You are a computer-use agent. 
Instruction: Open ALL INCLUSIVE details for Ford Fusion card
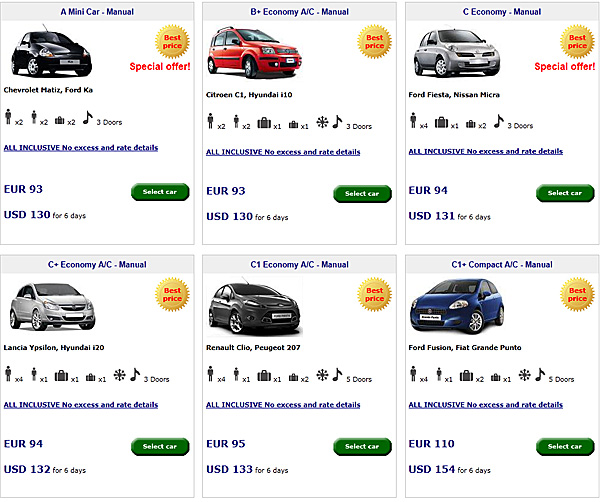point(486,404)
